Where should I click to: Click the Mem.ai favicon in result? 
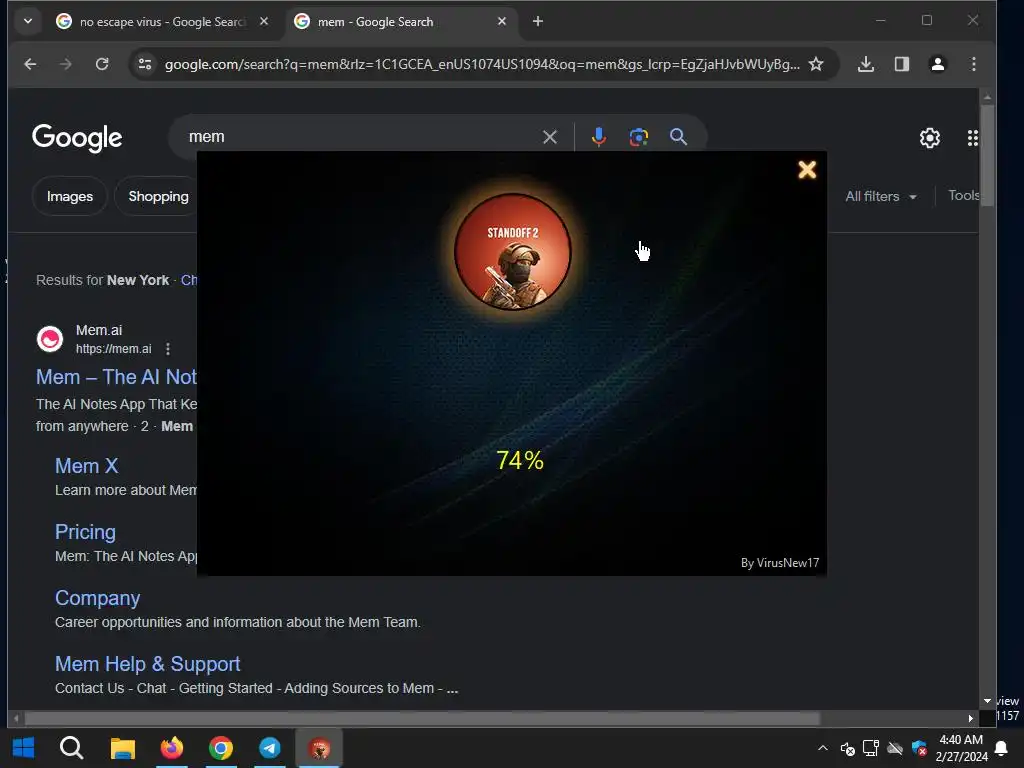(x=50, y=339)
